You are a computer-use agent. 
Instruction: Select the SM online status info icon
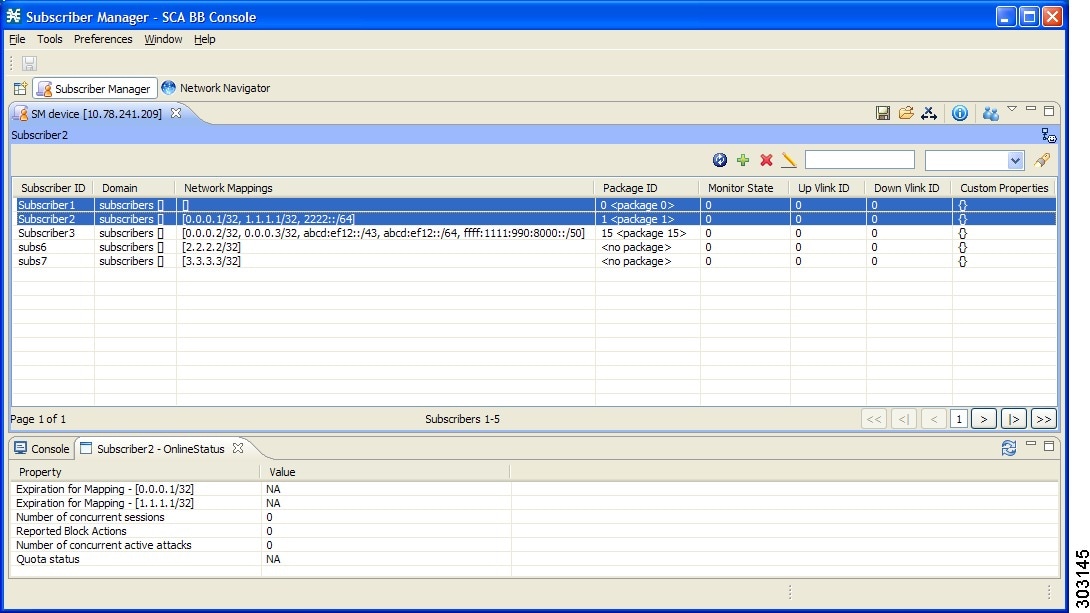(x=960, y=113)
